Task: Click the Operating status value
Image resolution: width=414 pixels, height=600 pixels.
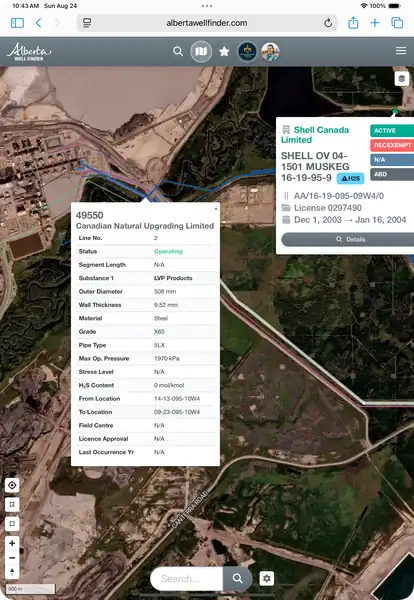Action: (168, 251)
